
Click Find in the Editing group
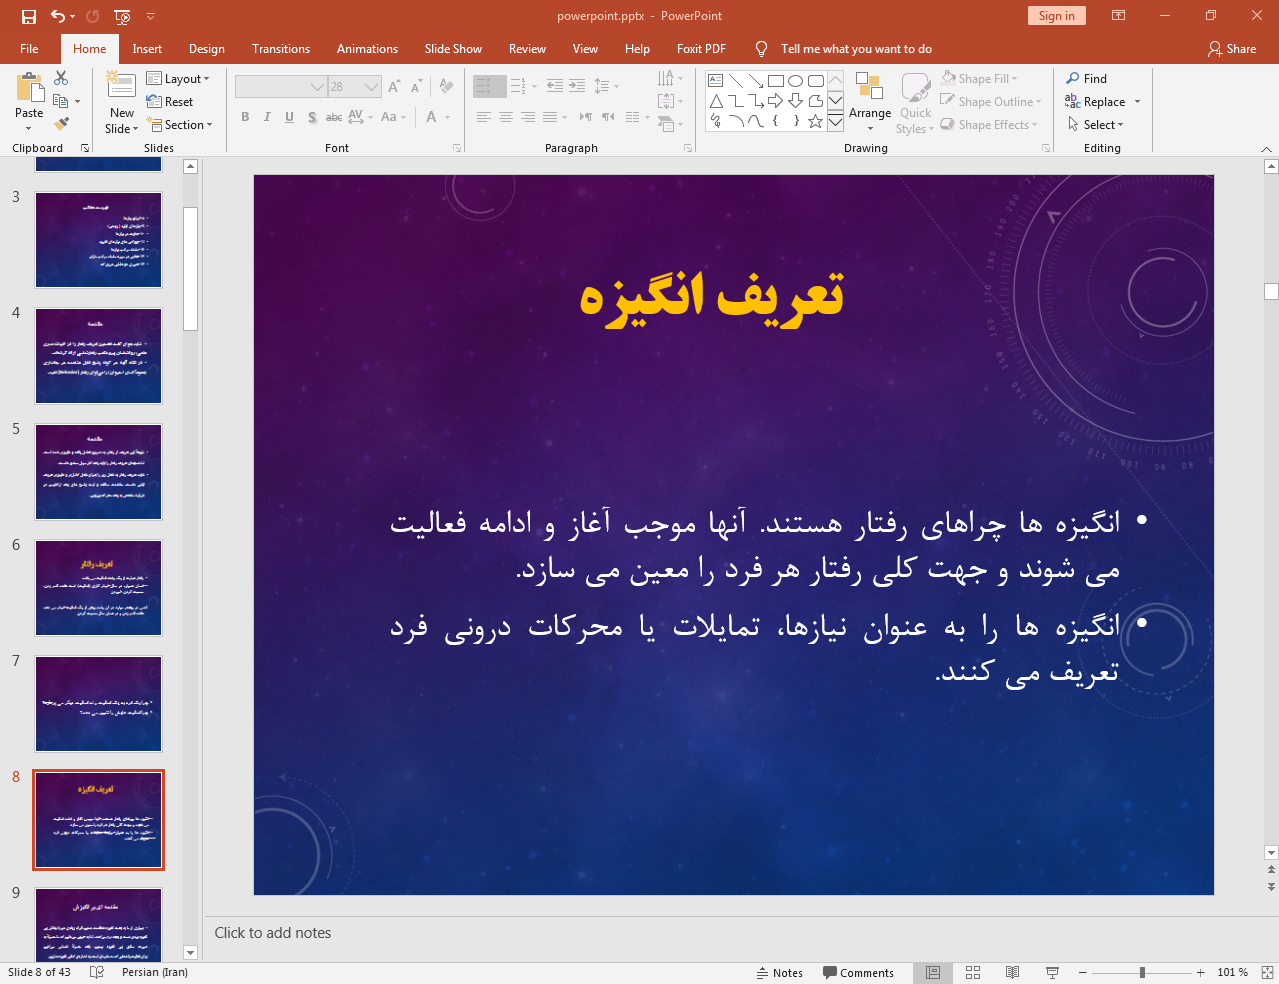pyautogui.click(x=1087, y=78)
